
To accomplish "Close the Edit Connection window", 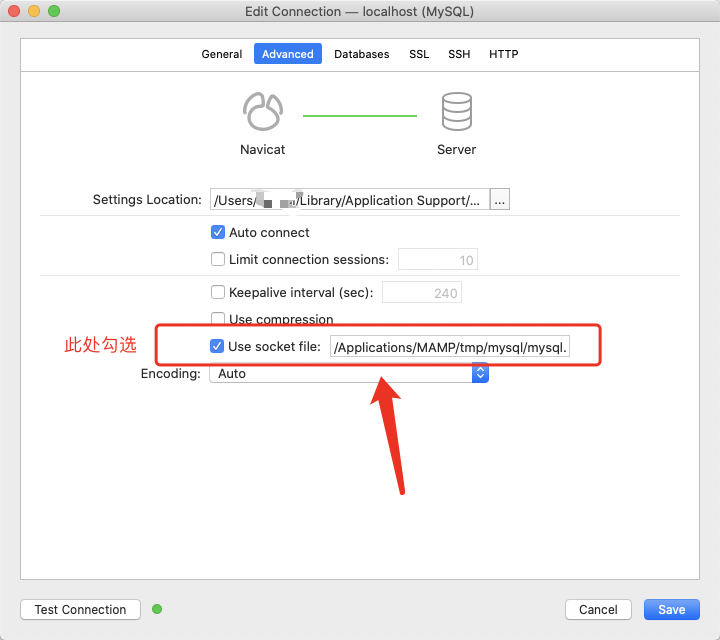I will (14, 11).
